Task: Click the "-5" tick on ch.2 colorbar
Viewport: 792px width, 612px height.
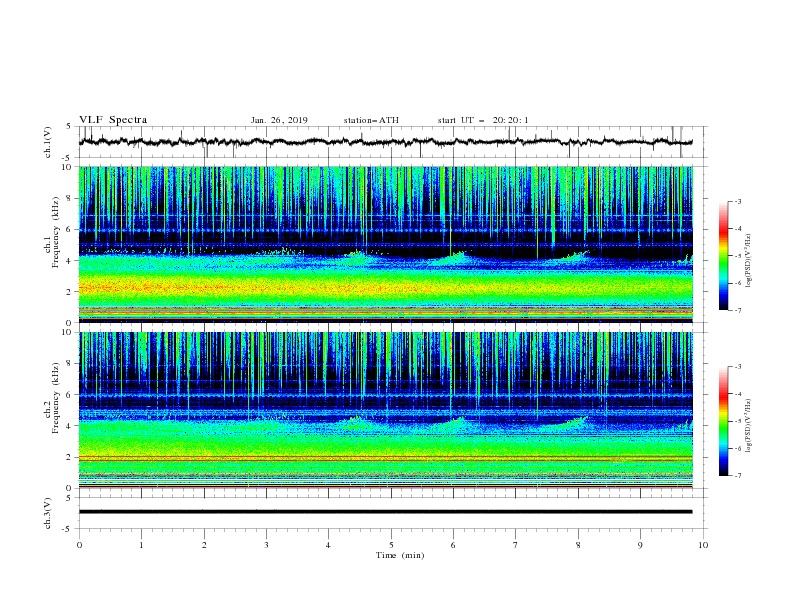Action: coord(737,421)
